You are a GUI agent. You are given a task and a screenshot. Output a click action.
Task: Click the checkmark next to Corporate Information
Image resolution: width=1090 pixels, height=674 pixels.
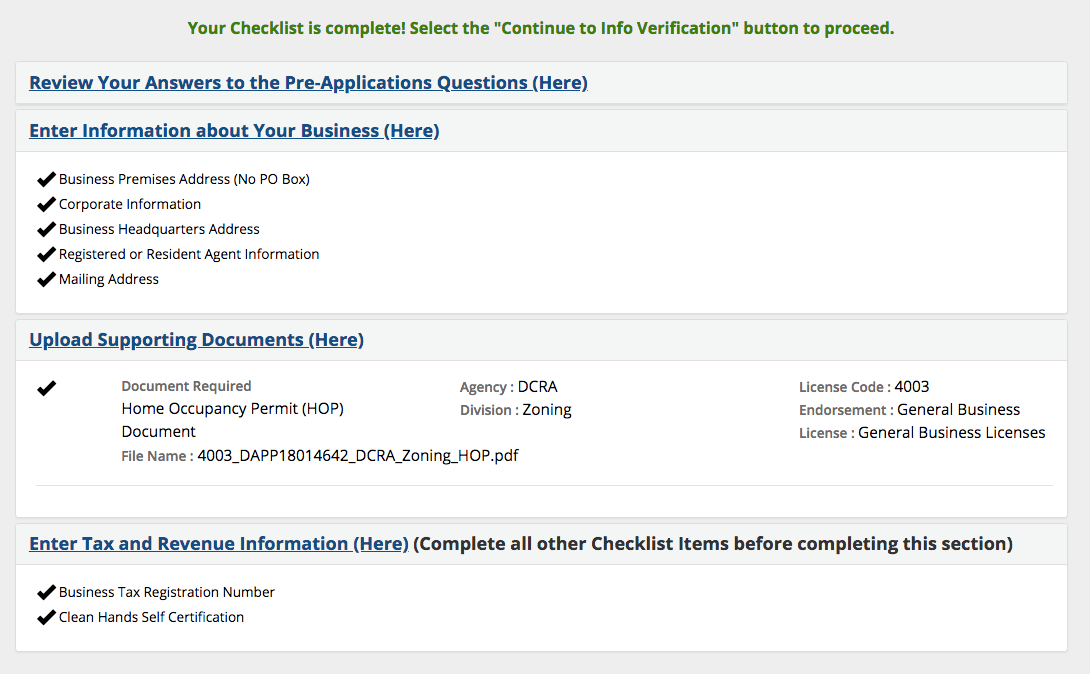coord(46,203)
